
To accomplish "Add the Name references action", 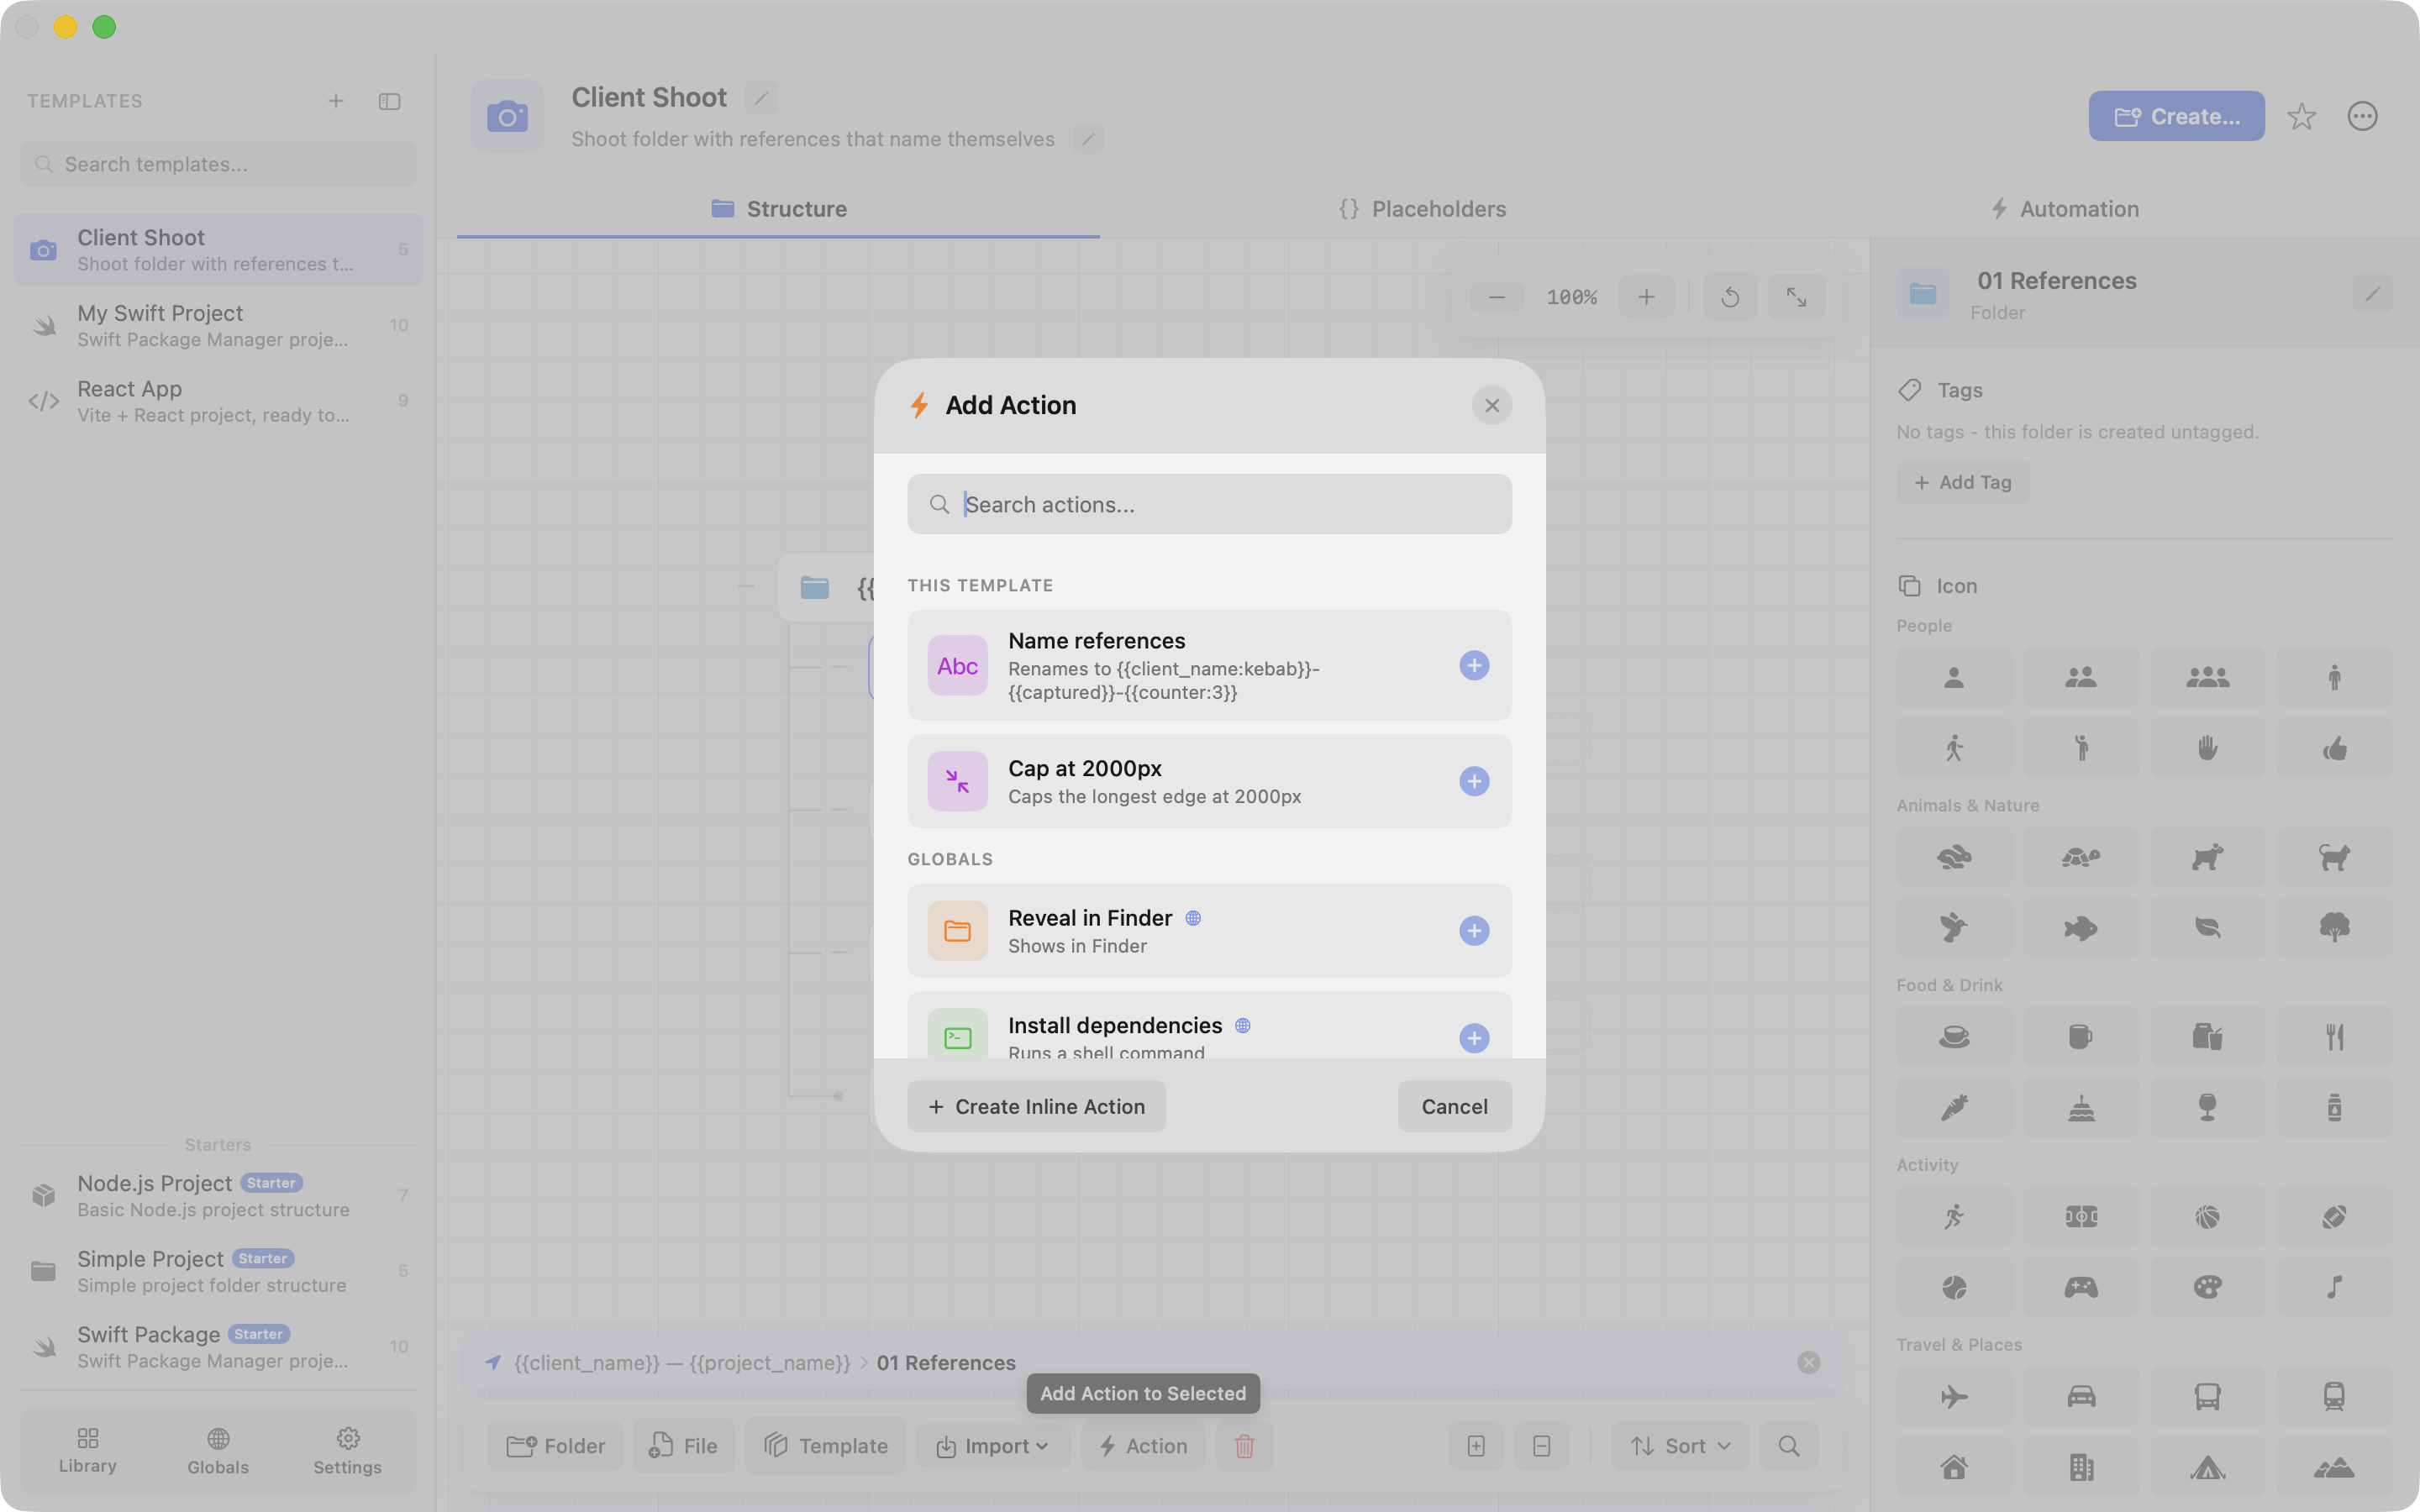I will pos(1474,666).
